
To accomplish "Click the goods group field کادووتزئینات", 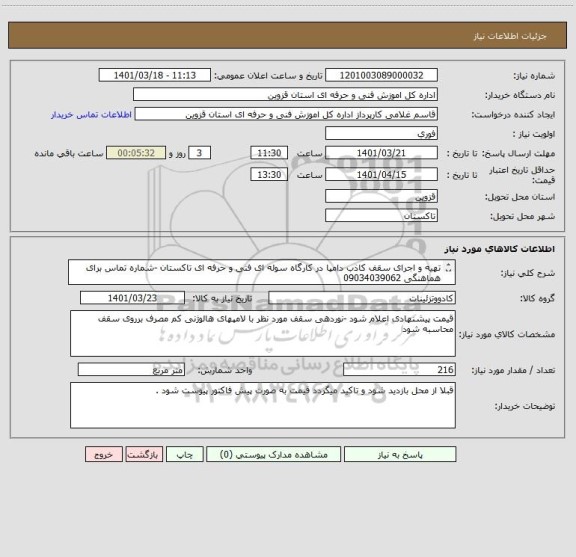I will coord(362,298).
